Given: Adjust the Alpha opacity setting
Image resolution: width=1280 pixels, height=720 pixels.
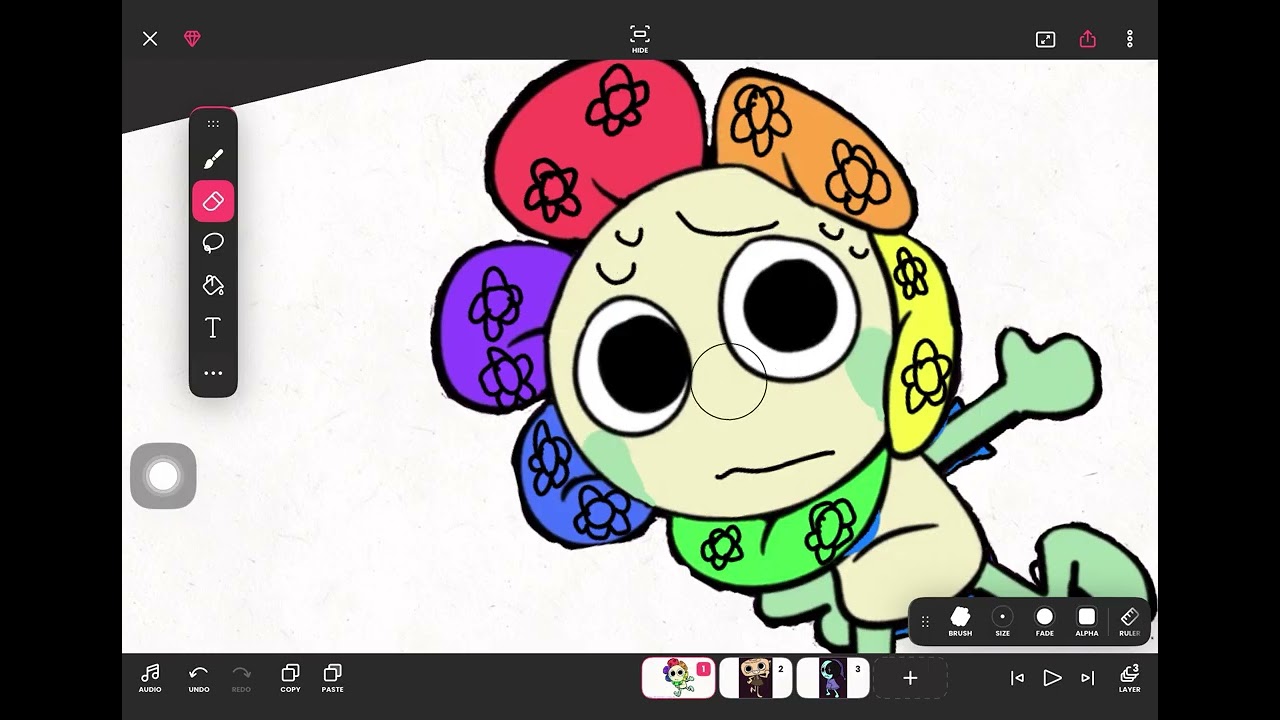Looking at the screenshot, I should [1087, 621].
